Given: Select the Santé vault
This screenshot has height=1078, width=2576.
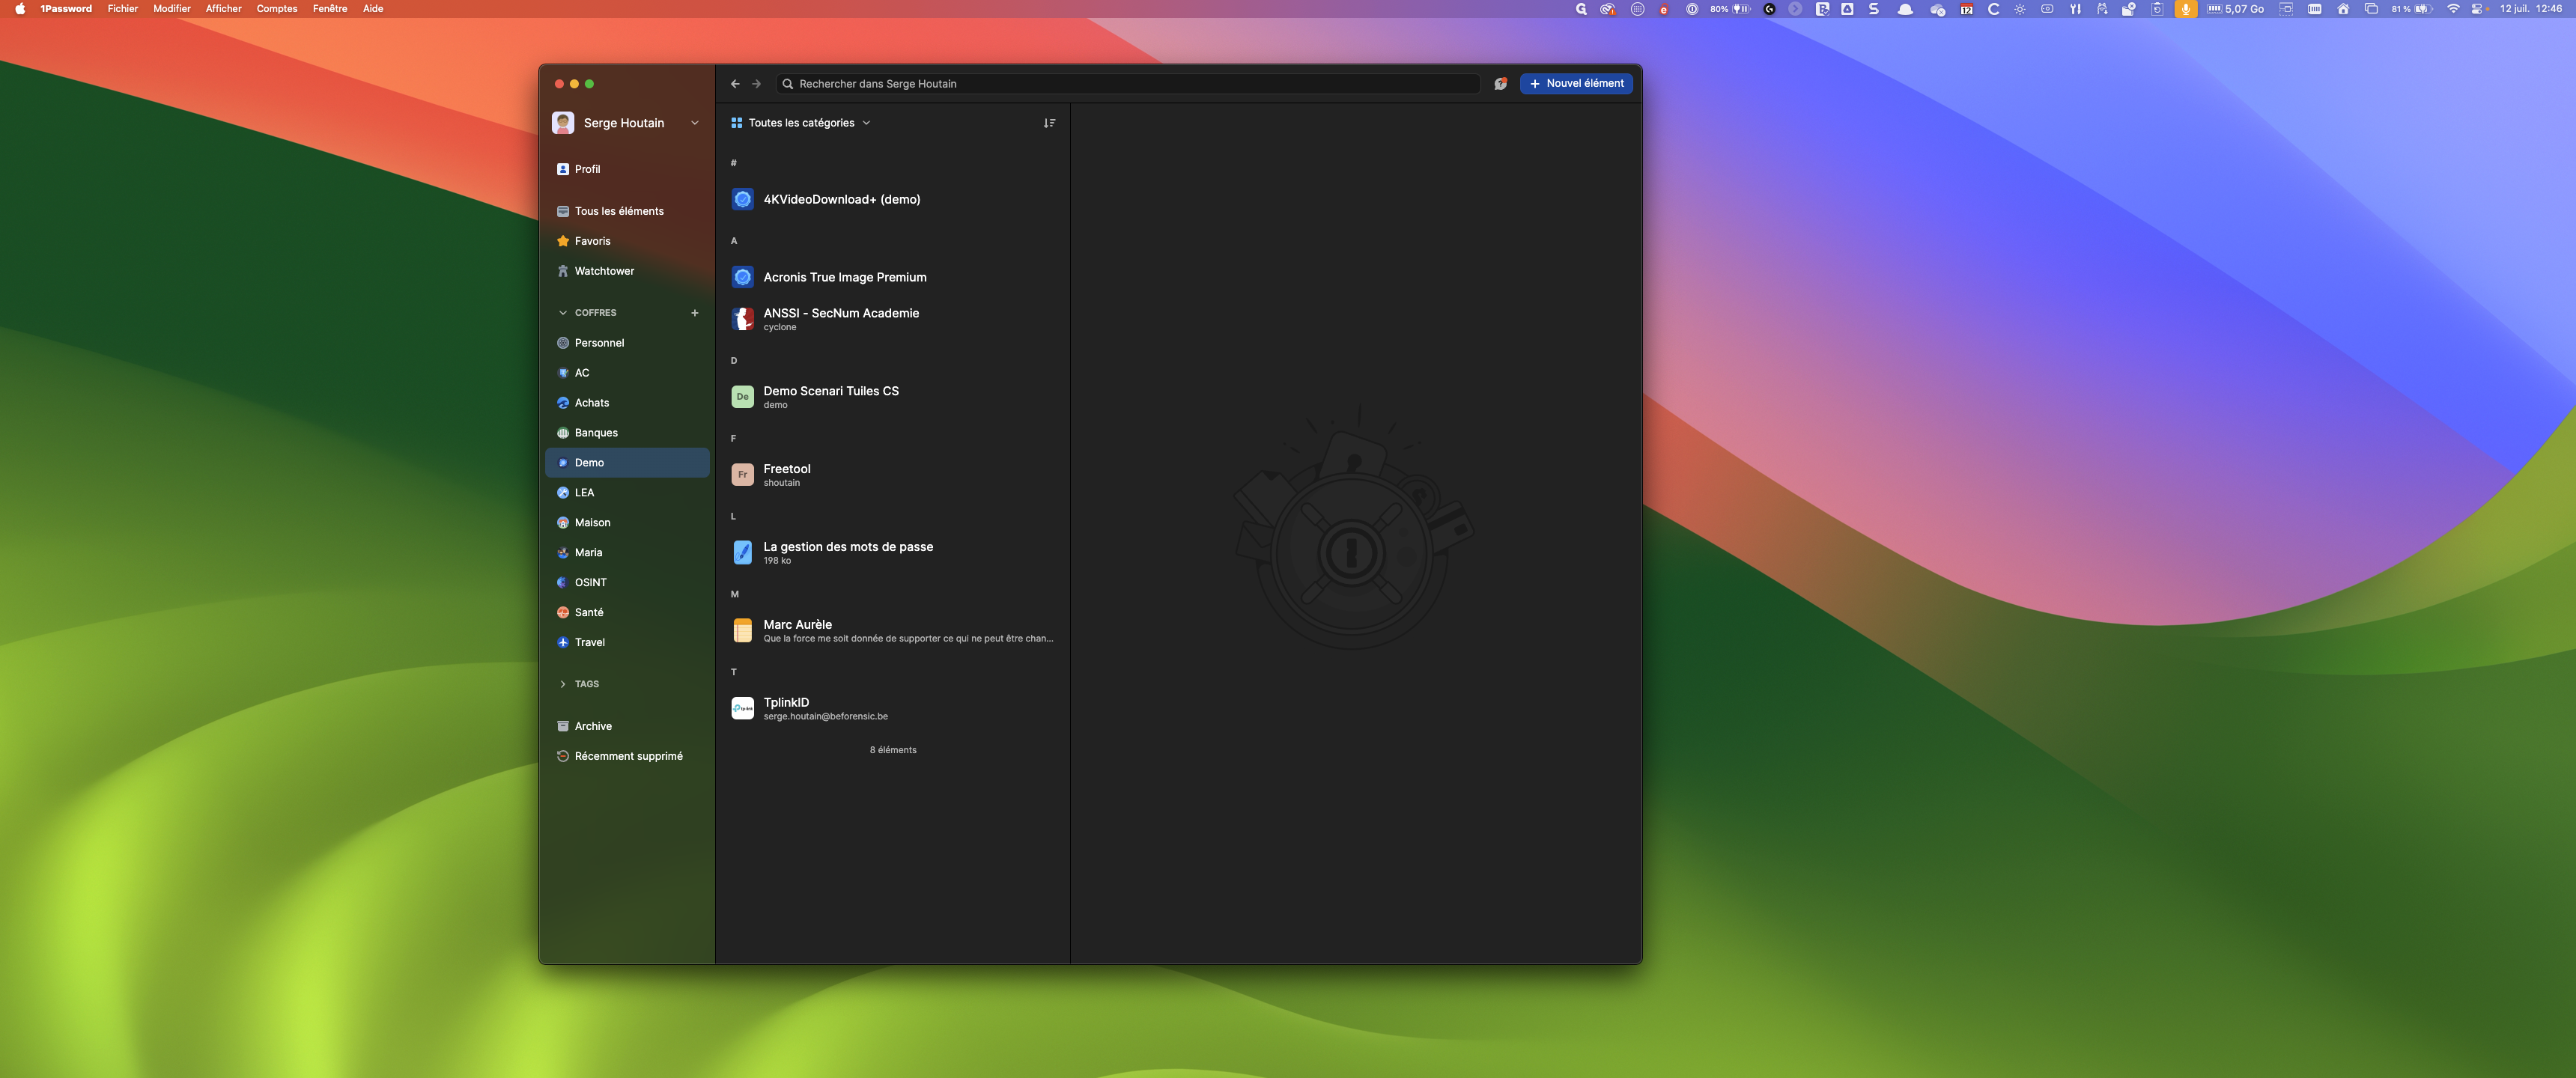Looking at the screenshot, I should (627, 613).
